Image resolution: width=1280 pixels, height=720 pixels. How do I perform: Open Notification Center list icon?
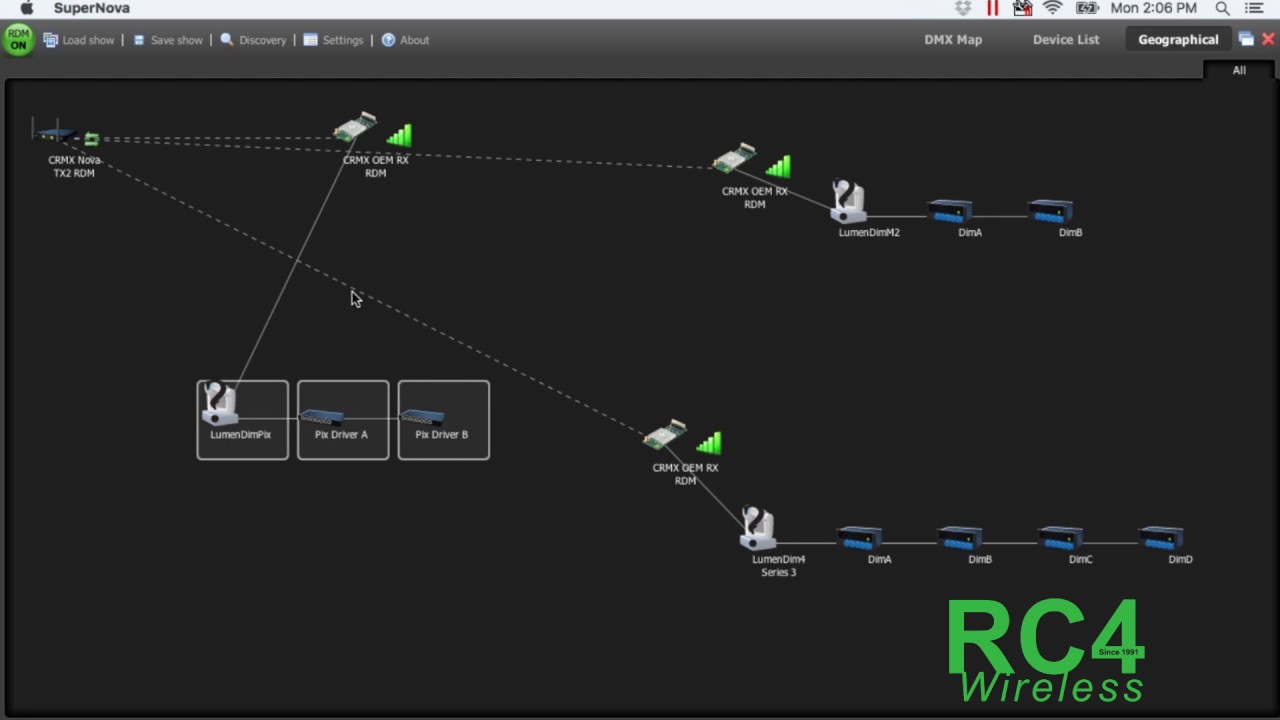tap(1254, 8)
